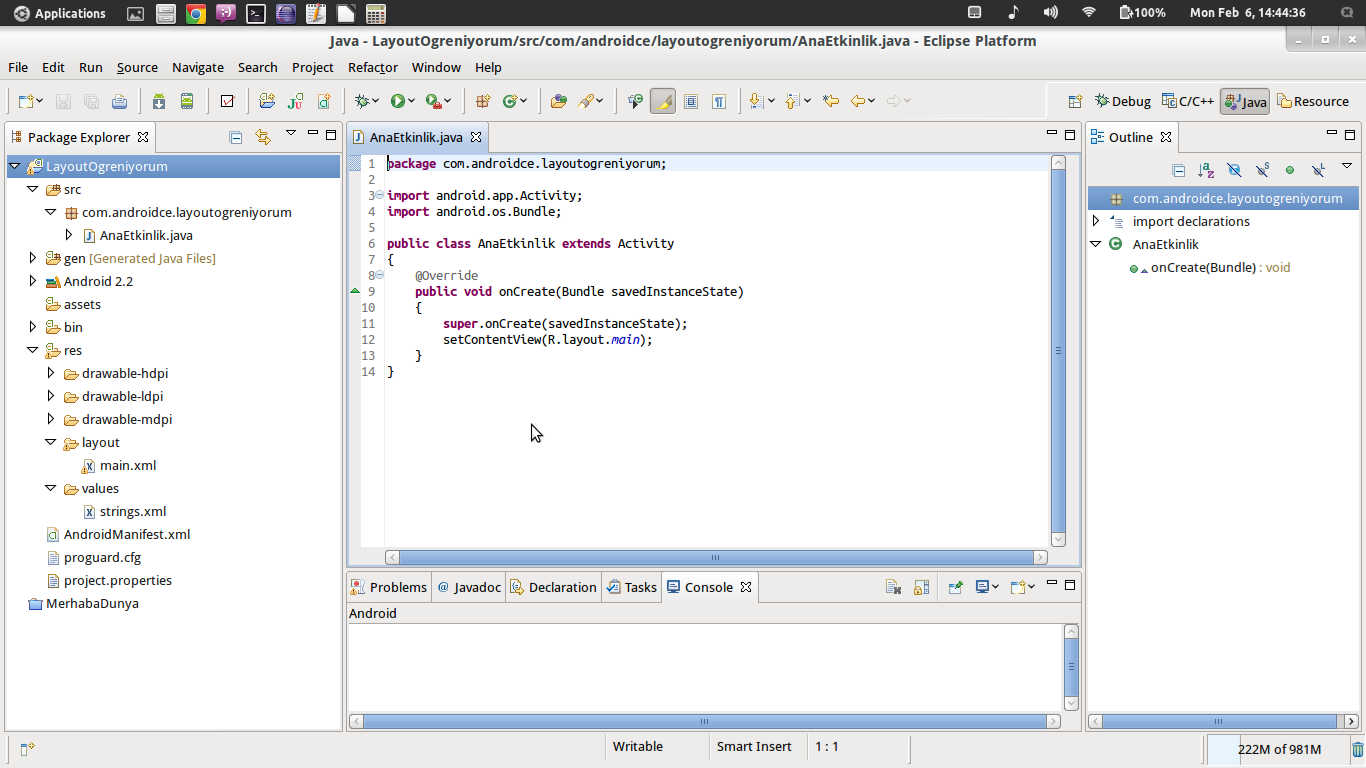Open the Debug toolbar button dropdown arrow
The image size is (1366, 768).
point(375,101)
